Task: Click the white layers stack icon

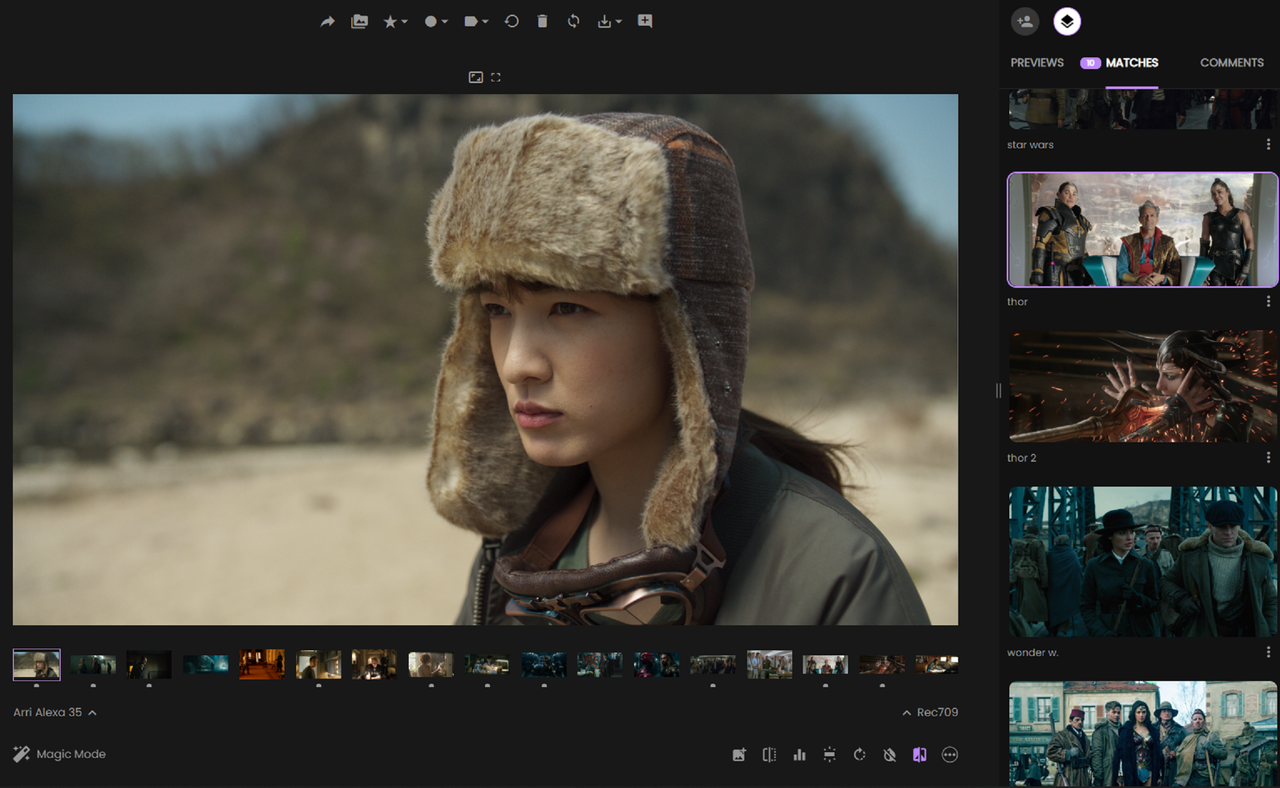Action: pos(1067,21)
